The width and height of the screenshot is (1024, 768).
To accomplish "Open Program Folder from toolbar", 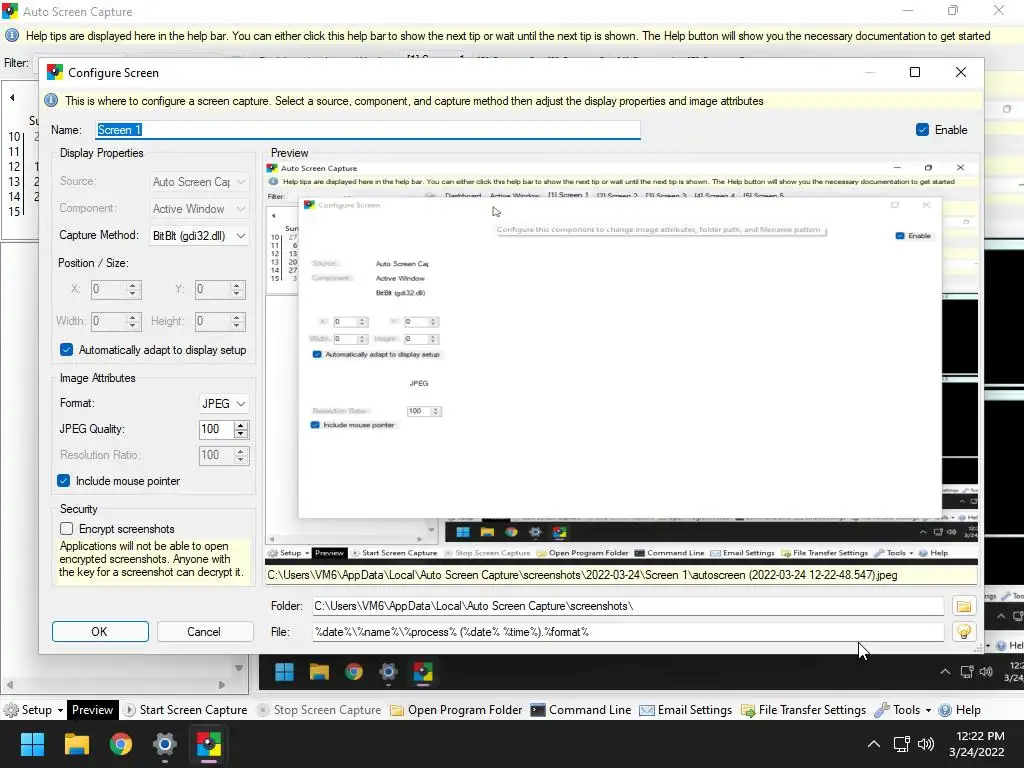I will tap(456, 710).
